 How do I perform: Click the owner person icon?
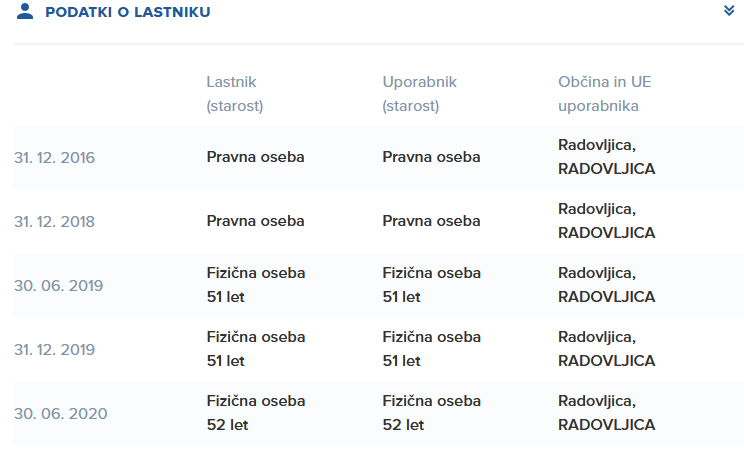(25, 11)
